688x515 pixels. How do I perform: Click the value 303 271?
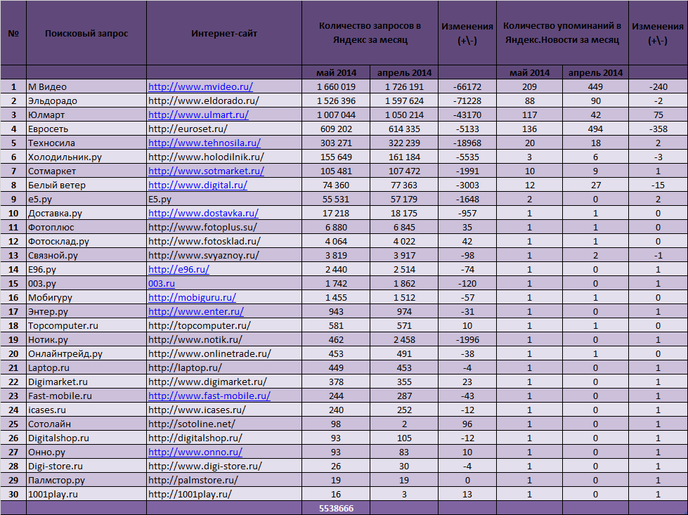point(336,143)
